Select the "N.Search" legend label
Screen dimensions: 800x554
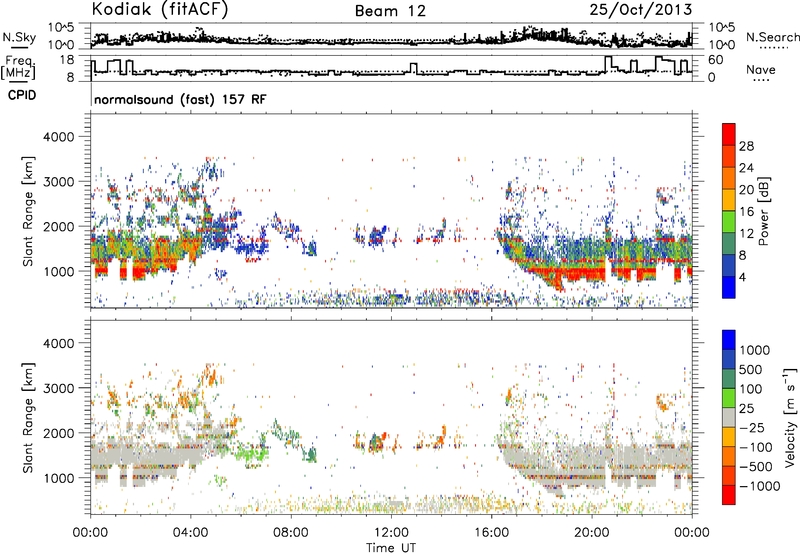point(772,37)
